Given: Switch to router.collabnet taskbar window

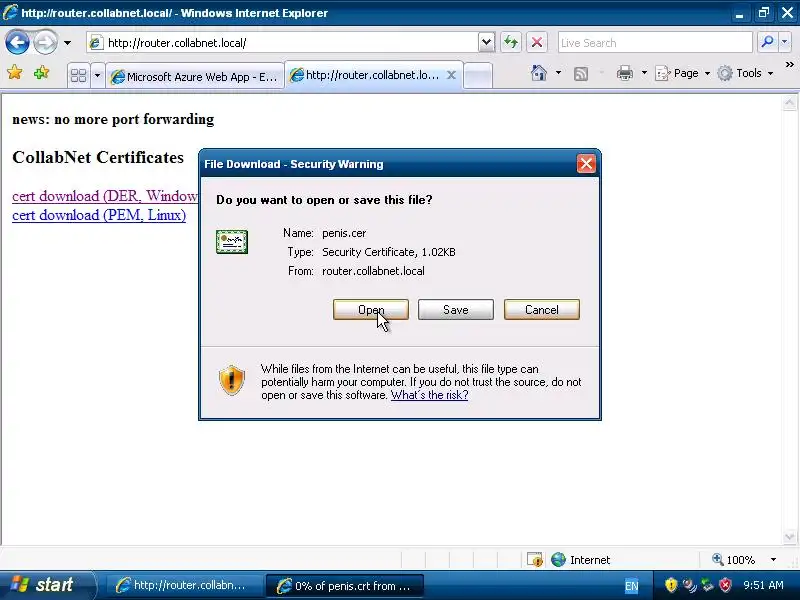Looking at the screenshot, I should coord(183,585).
